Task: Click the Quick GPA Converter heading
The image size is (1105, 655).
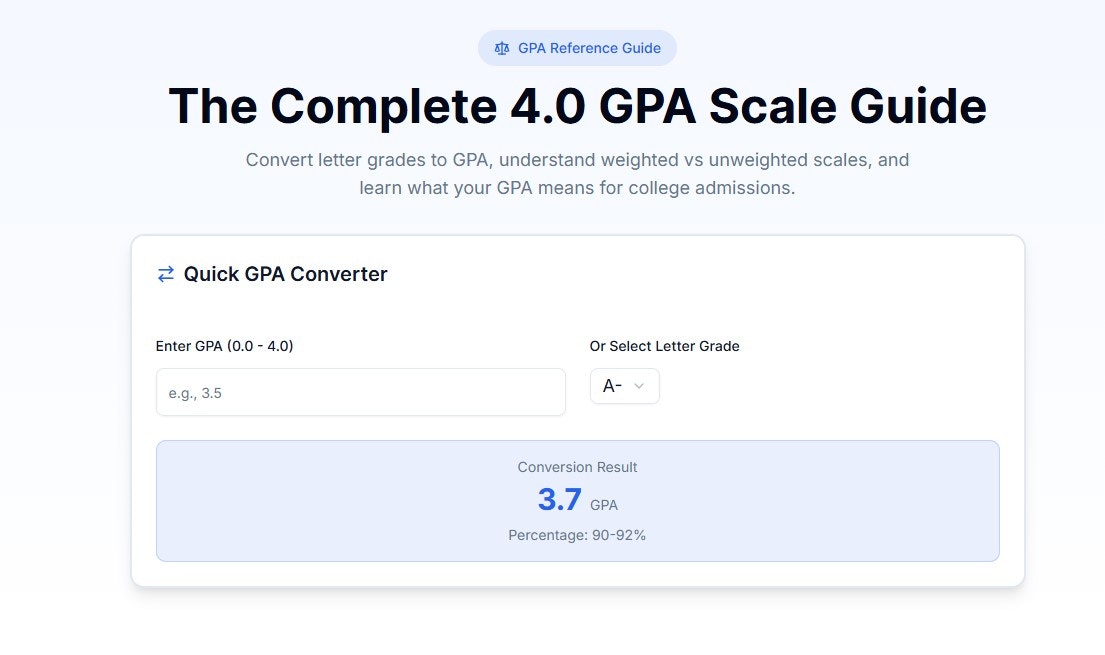Action: [x=285, y=274]
